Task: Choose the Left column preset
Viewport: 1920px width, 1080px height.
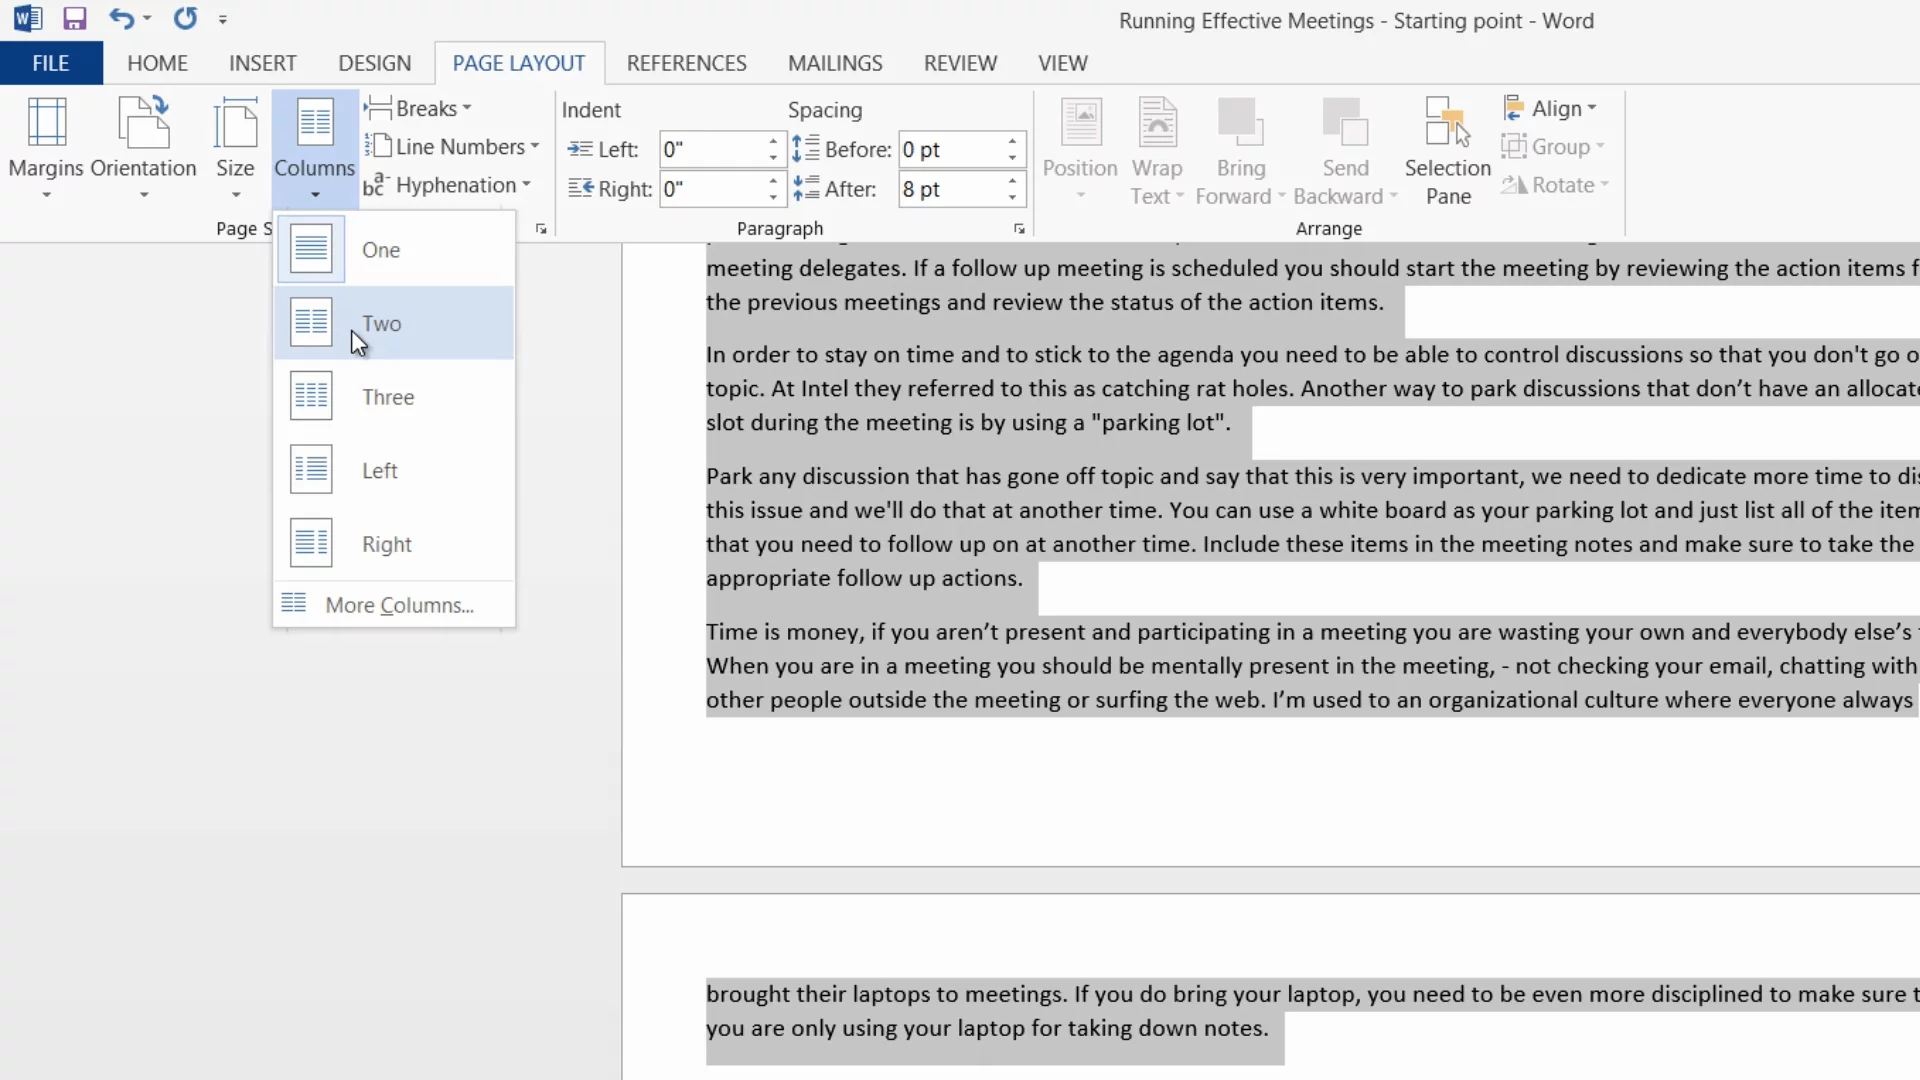Action: 378,470
